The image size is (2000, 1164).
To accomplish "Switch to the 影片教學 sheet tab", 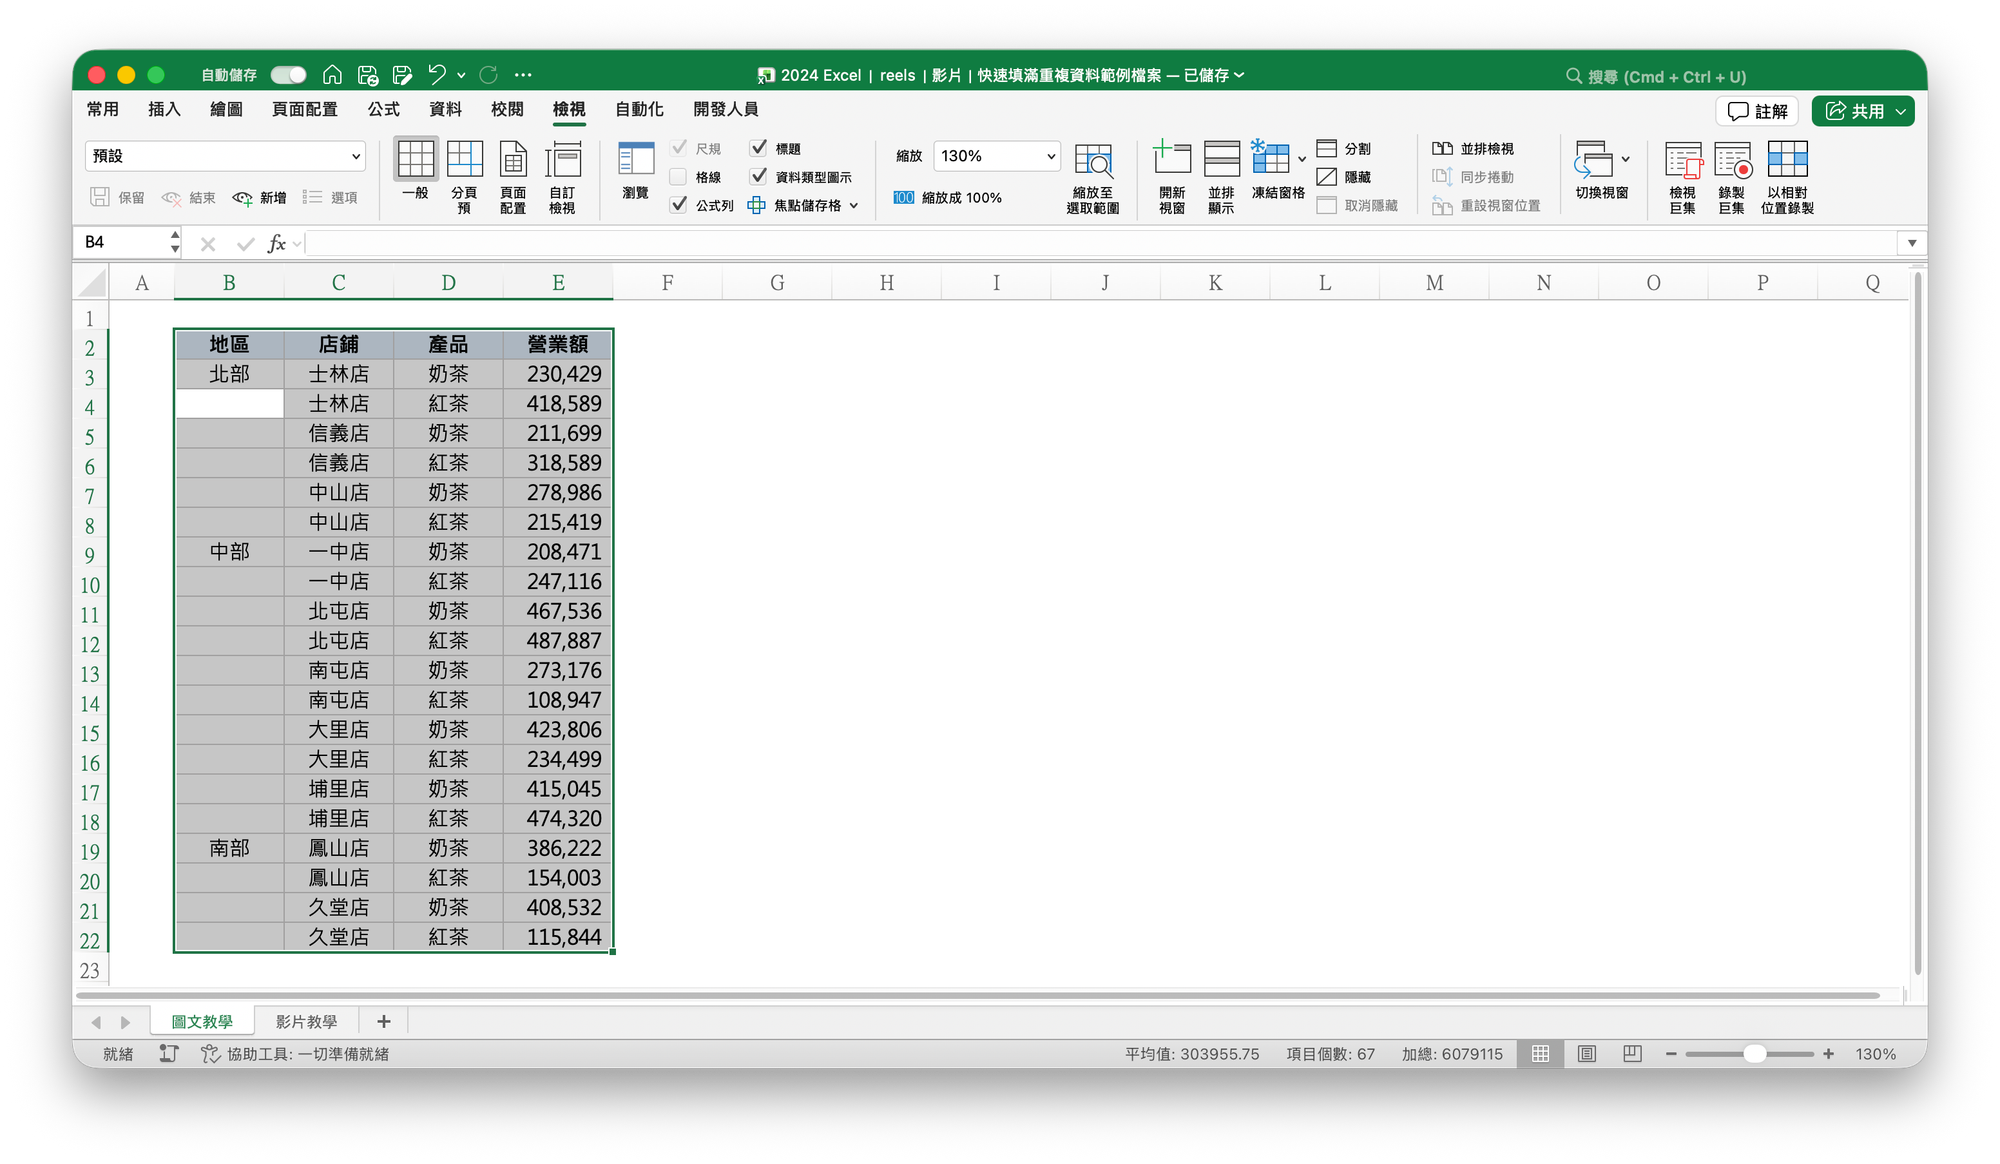I will (x=306, y=1022).
